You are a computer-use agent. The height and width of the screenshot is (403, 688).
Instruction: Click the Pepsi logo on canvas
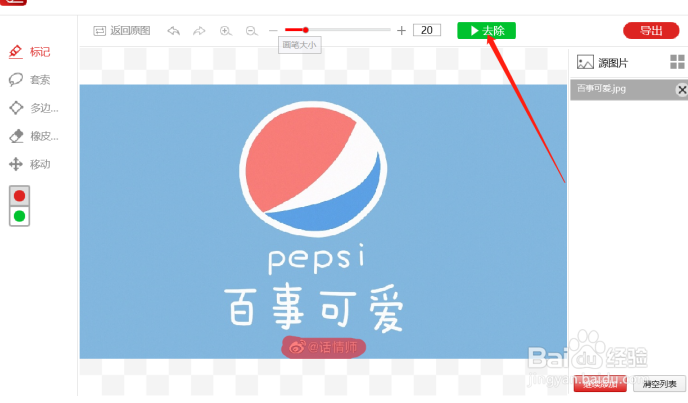coord(313,169)
